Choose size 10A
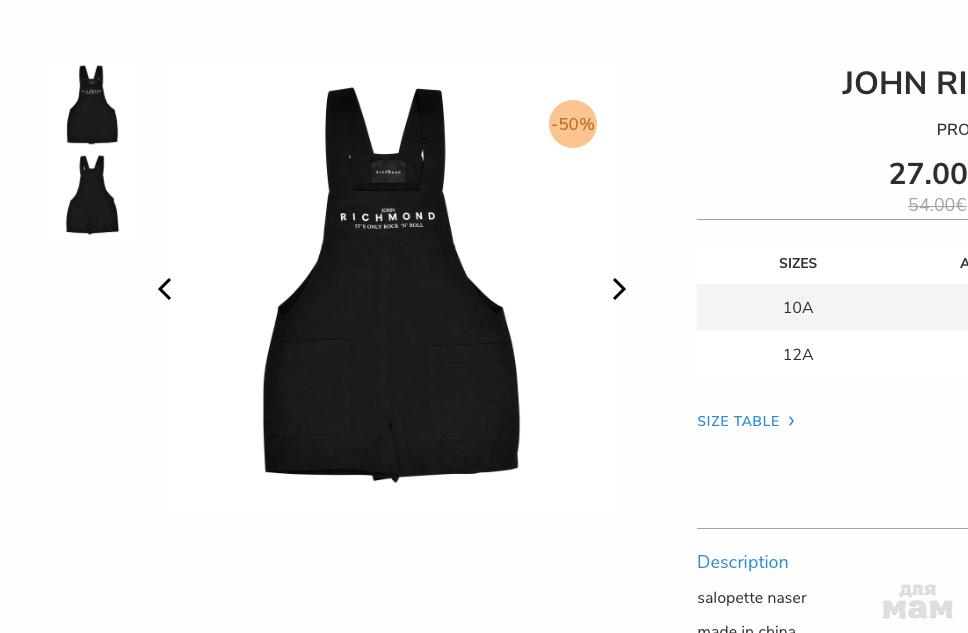Viewport: 968px width, 633px height. pyautogui.click(x=798, y=308)
